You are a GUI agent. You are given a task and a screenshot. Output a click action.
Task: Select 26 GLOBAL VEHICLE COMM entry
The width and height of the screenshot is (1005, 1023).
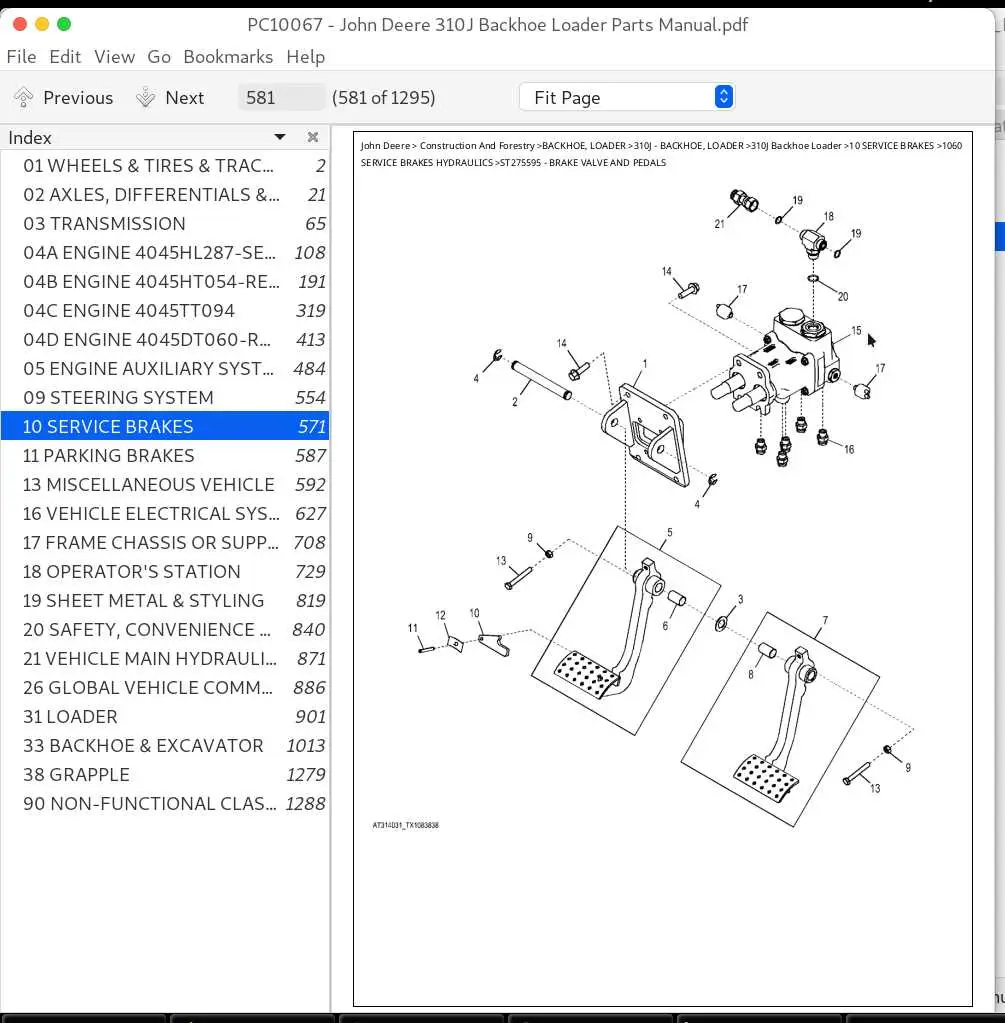pos(165,688)
